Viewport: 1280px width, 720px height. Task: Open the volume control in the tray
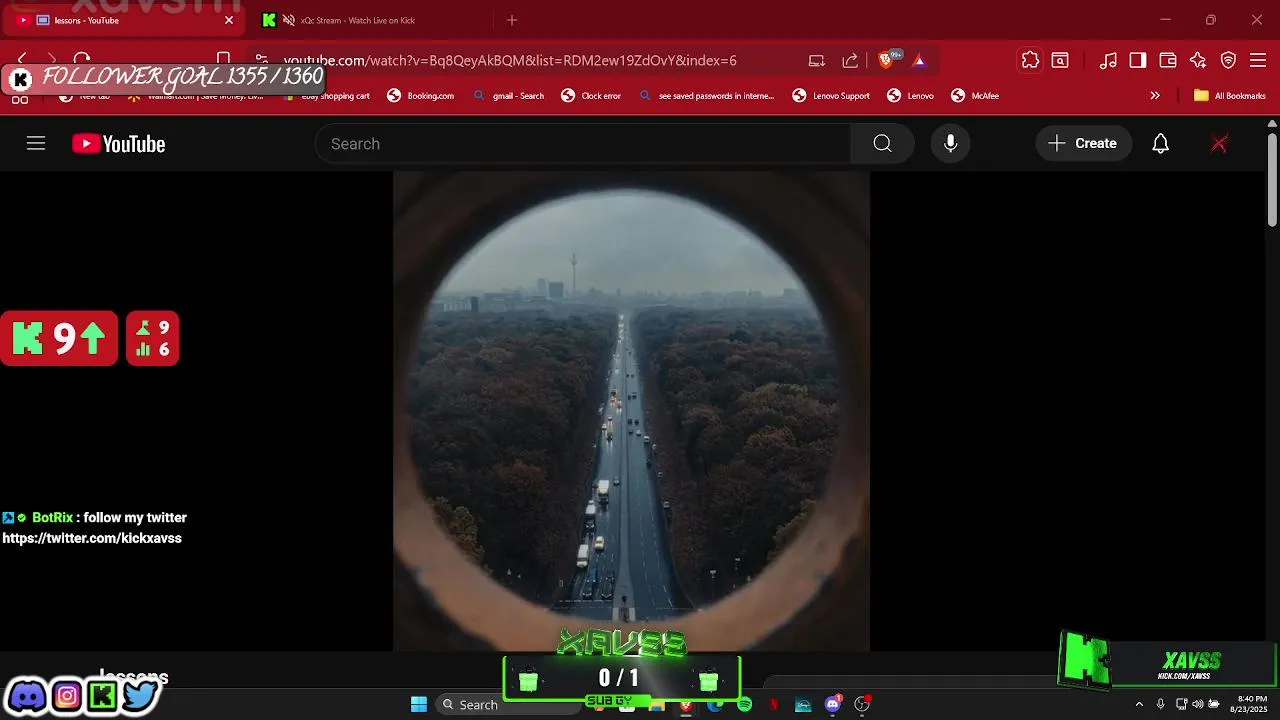[x=1197, y=704]
